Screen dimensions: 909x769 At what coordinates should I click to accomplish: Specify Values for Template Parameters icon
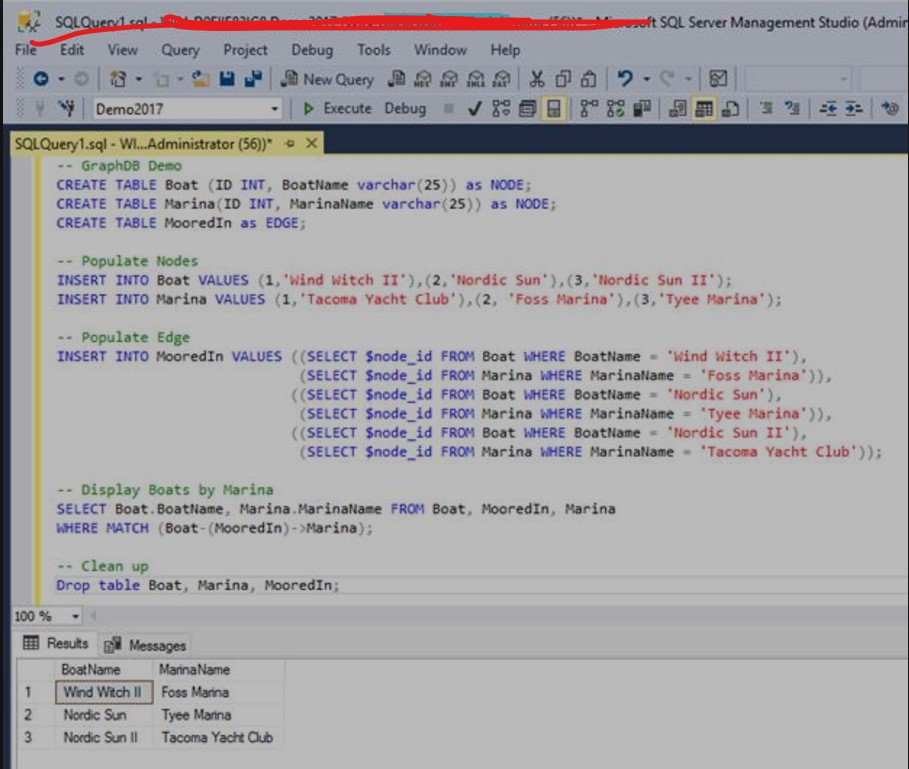[890, 108]
